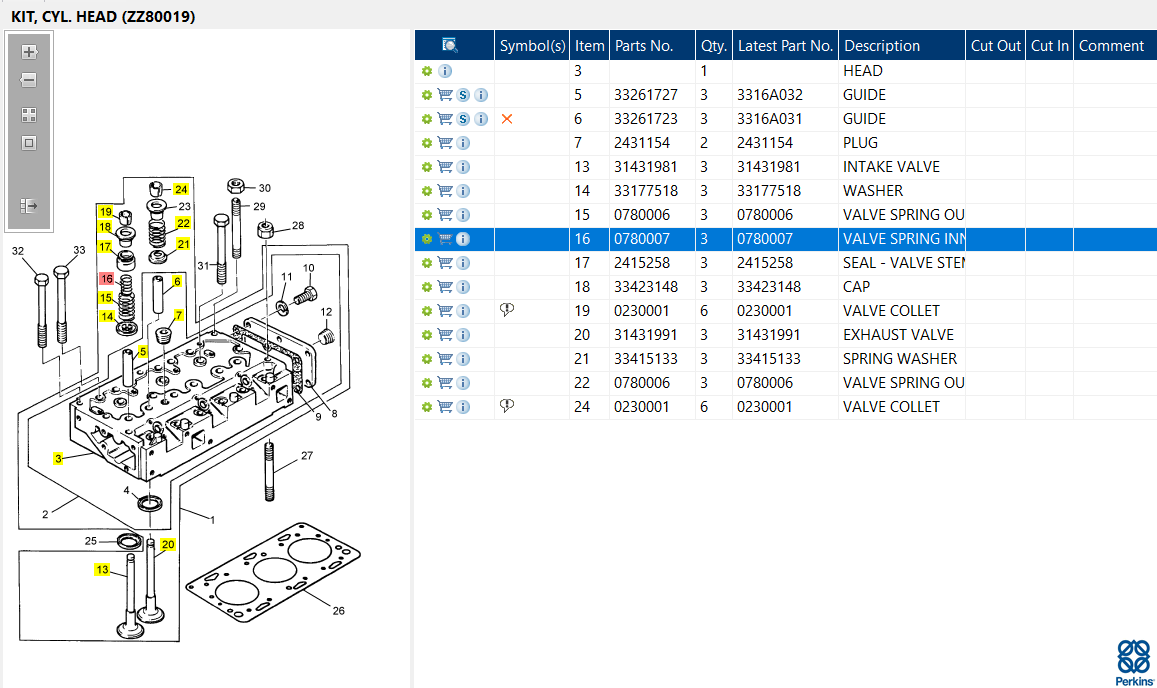Viewport: 1157px width, 688px height.
Task: Zoom in on the parts diagram
Action: [x=29, y=52]
